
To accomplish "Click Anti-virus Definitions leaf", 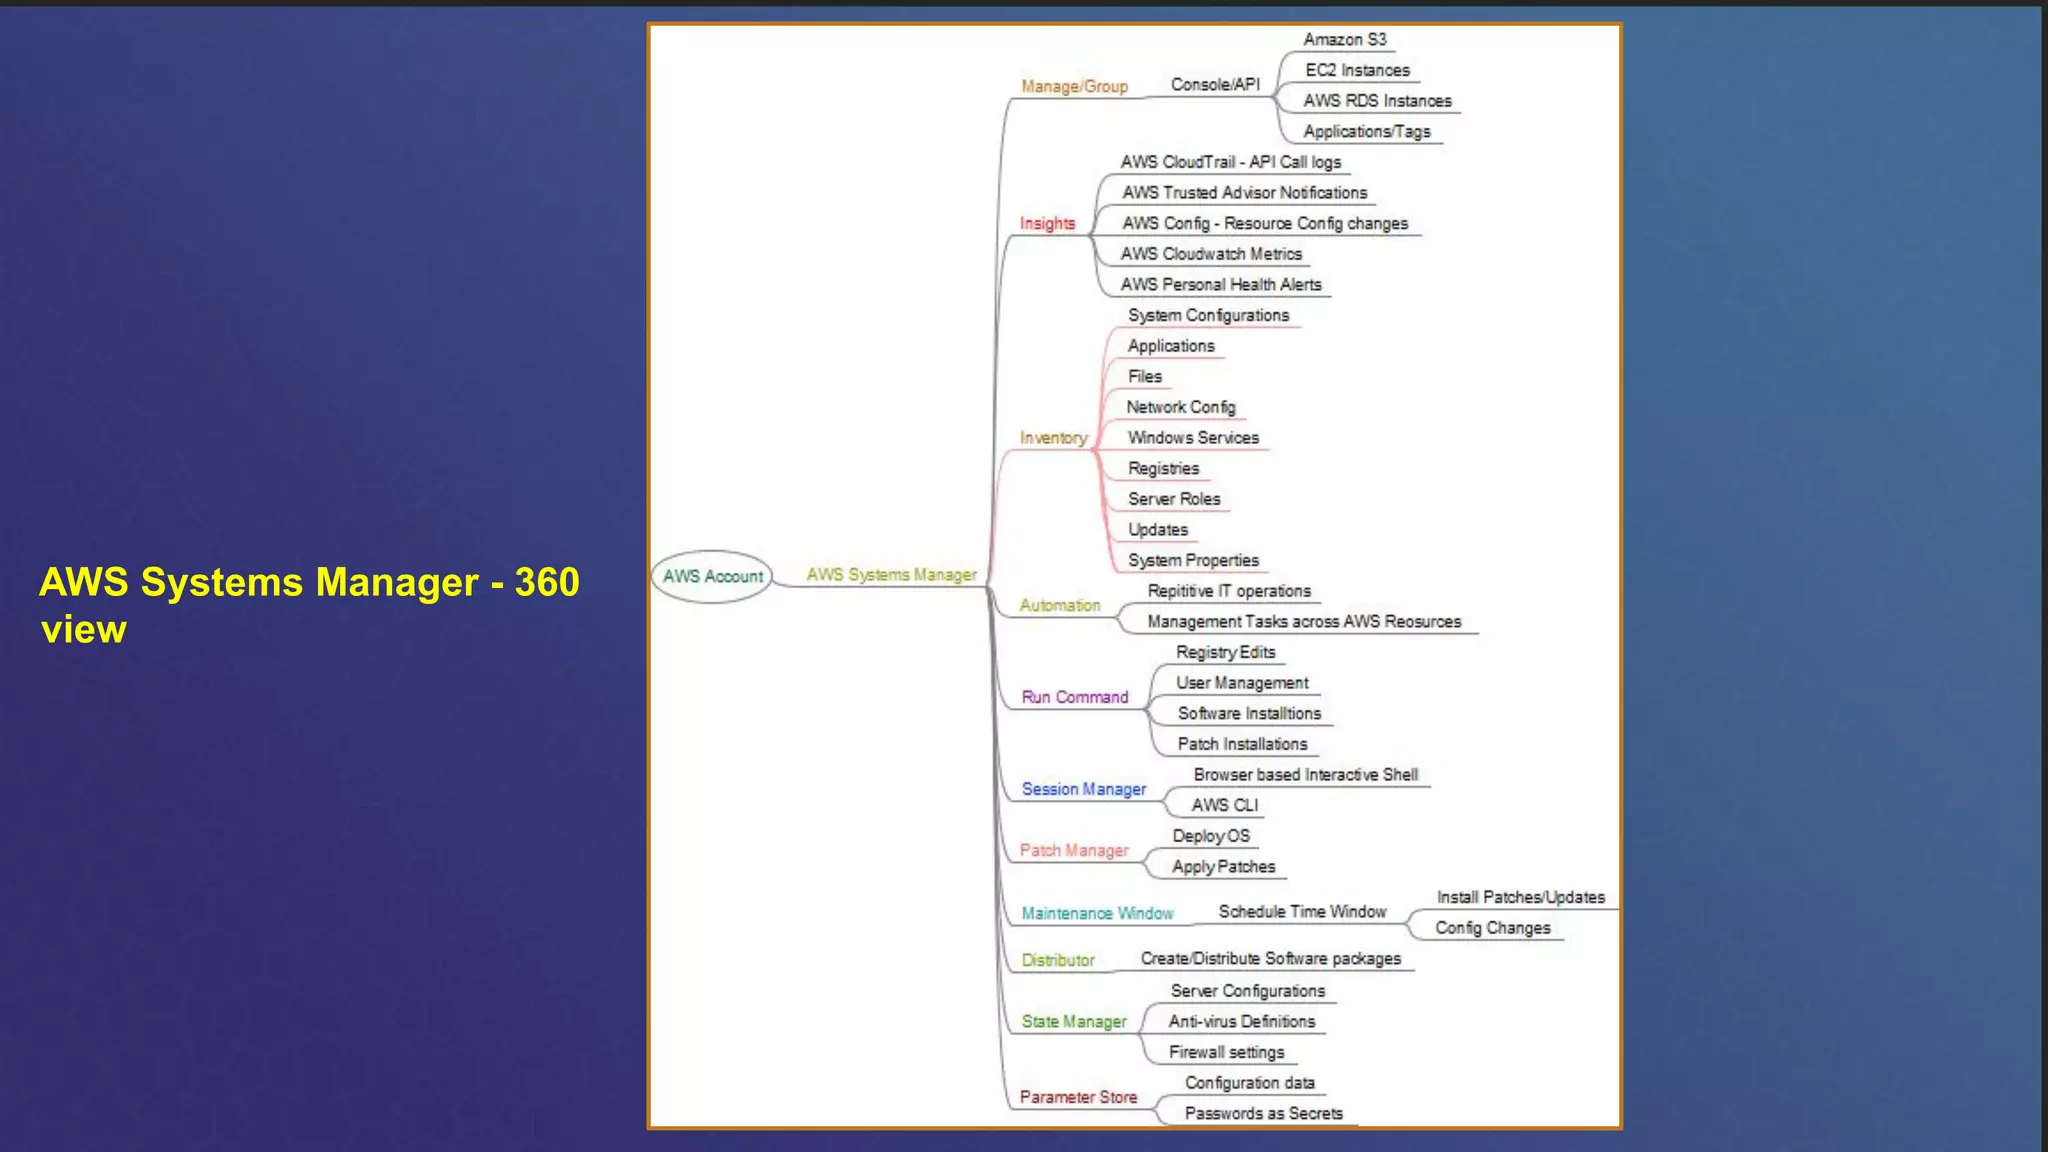I will (x=1241, y=1021).
